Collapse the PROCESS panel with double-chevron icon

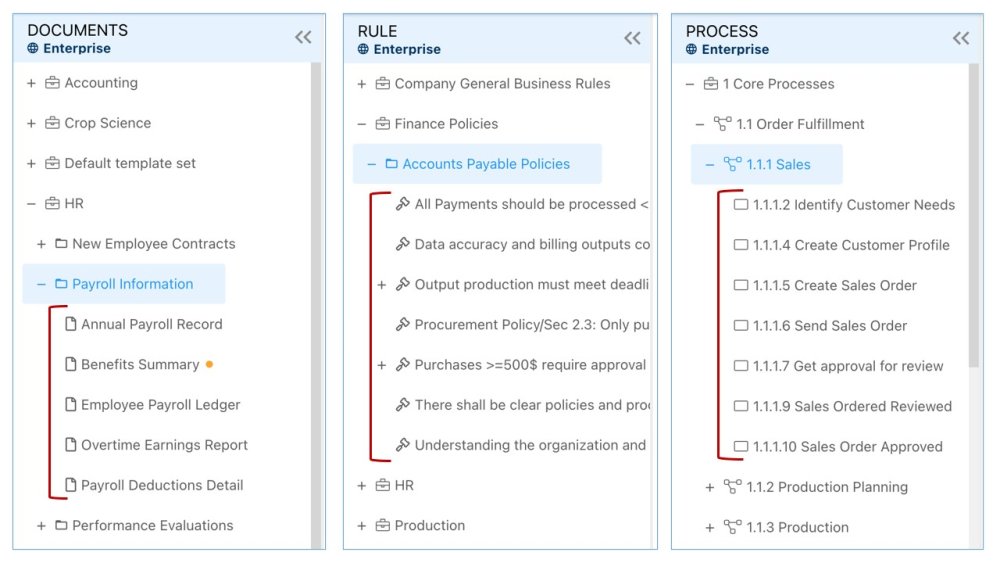(x=961, y=38)
